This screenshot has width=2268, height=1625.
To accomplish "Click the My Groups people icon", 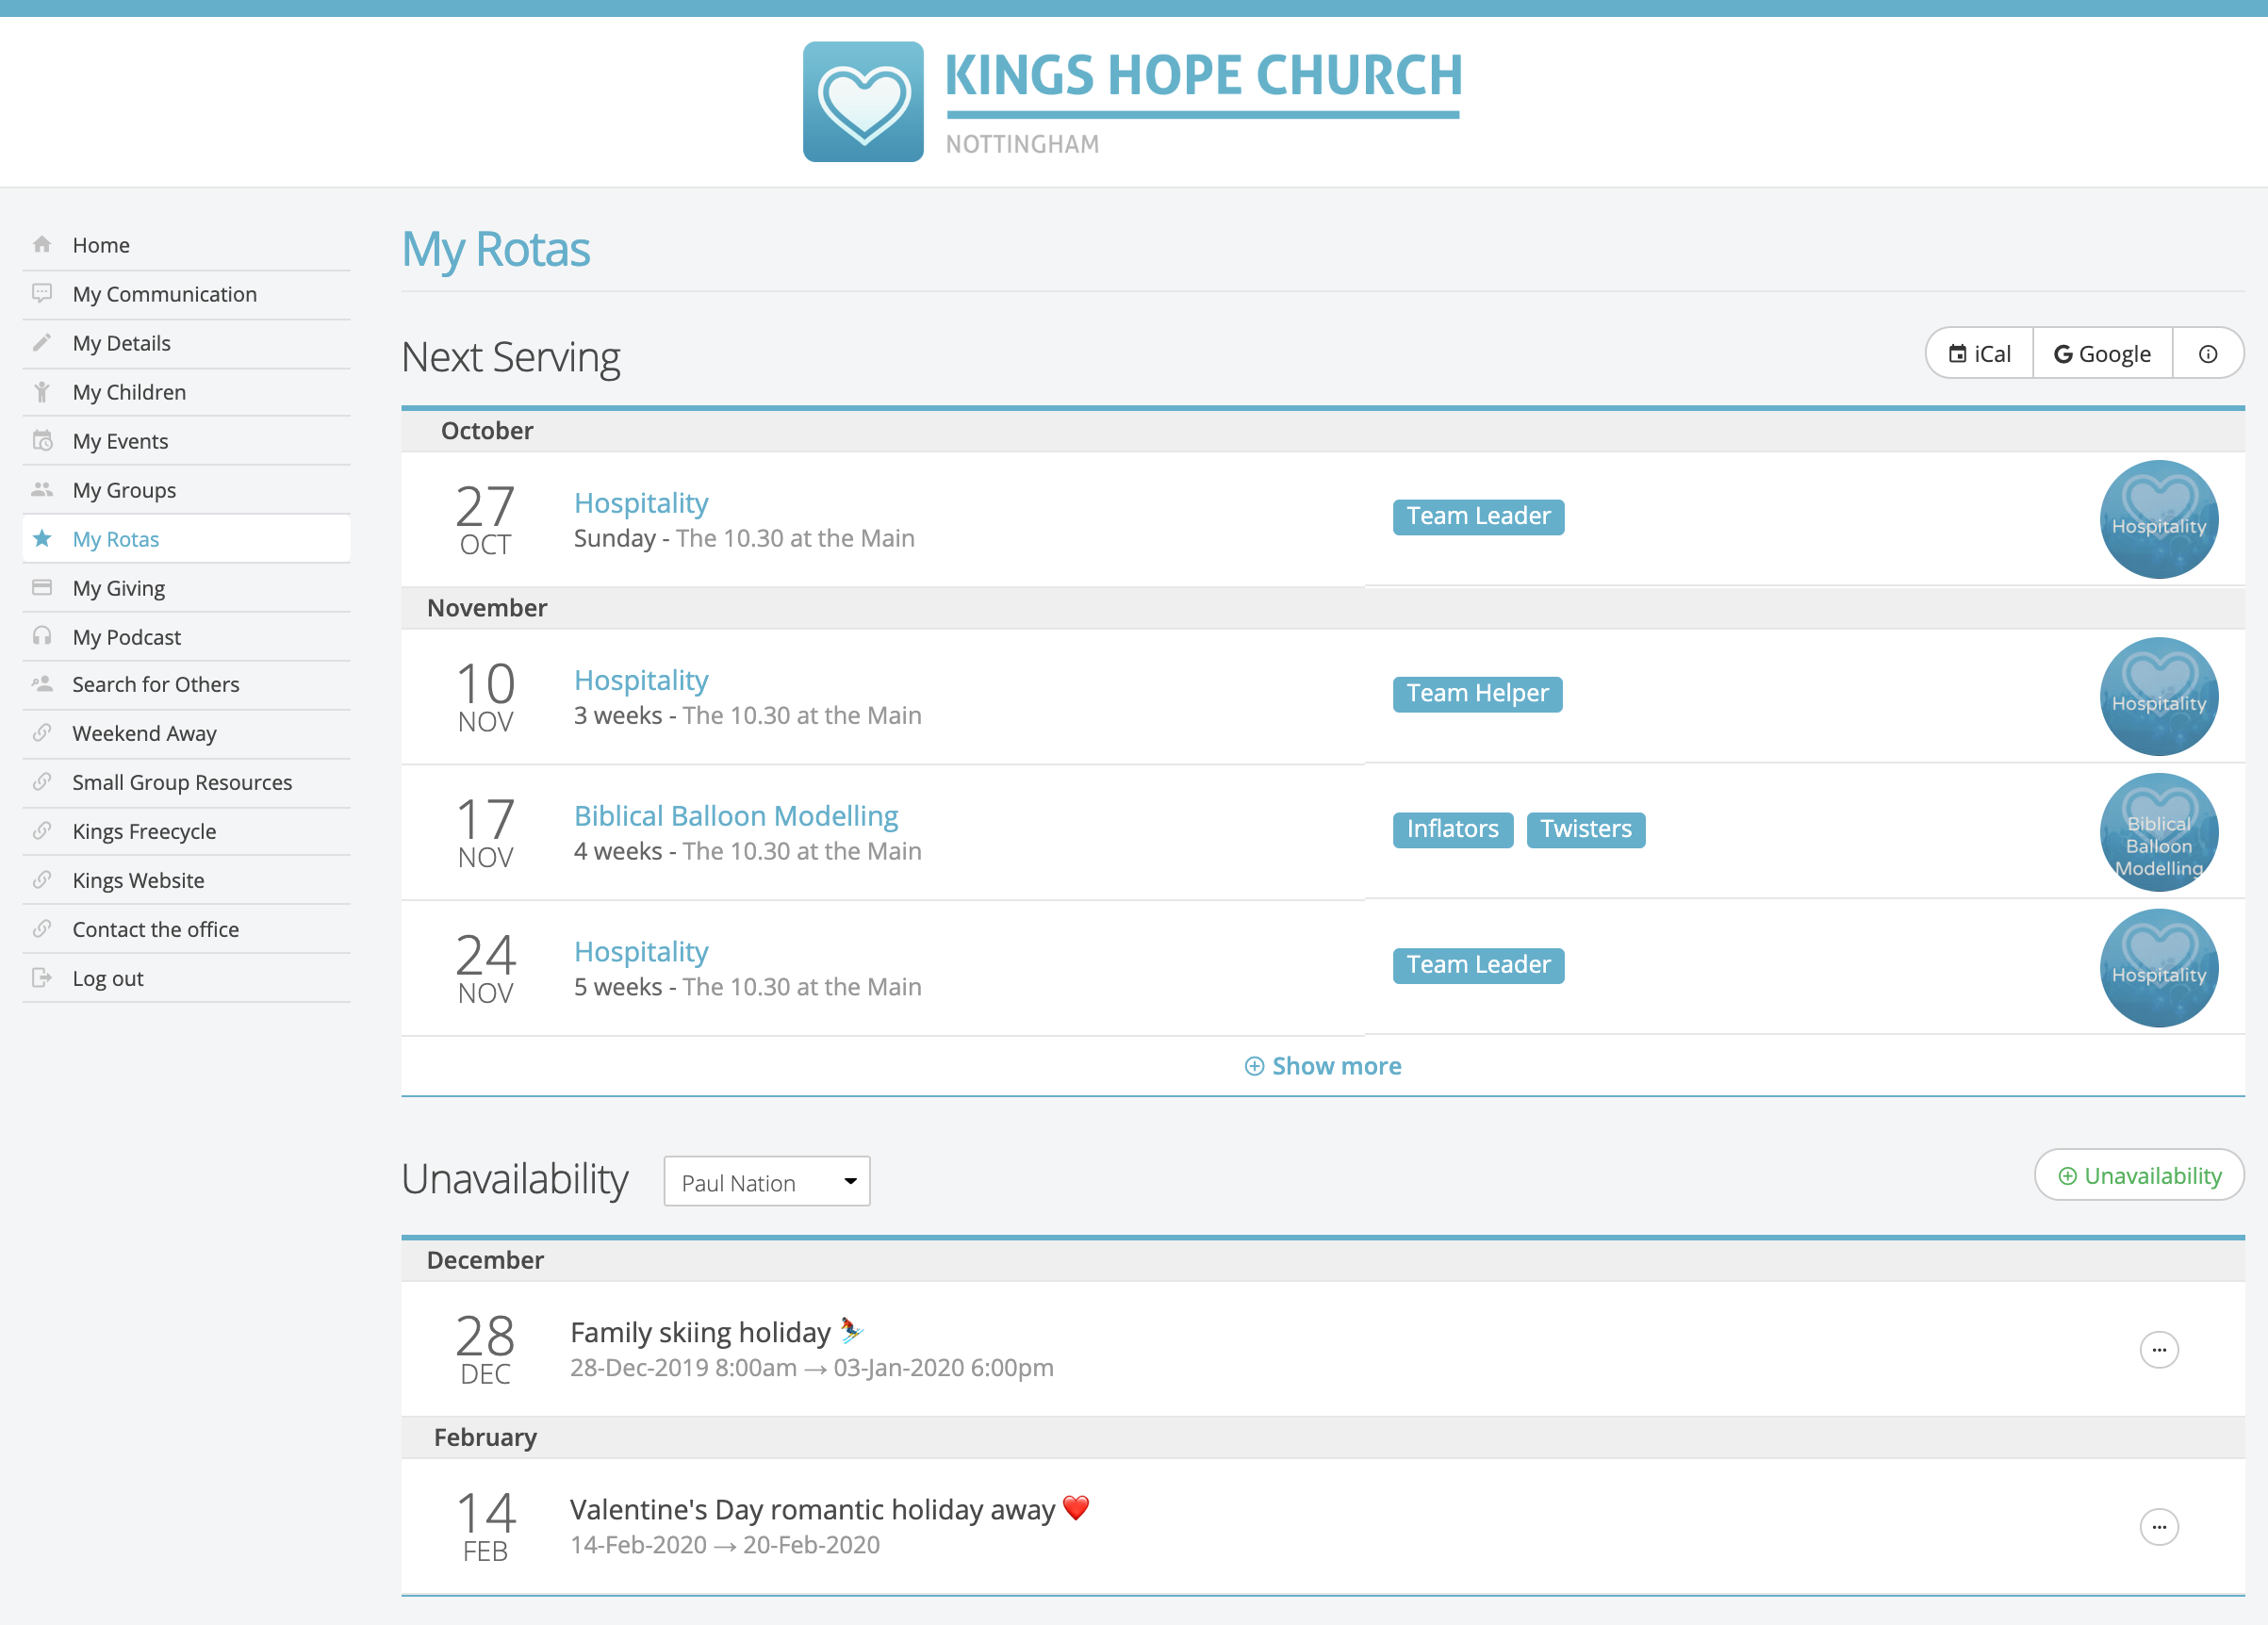I will (42, 489).
